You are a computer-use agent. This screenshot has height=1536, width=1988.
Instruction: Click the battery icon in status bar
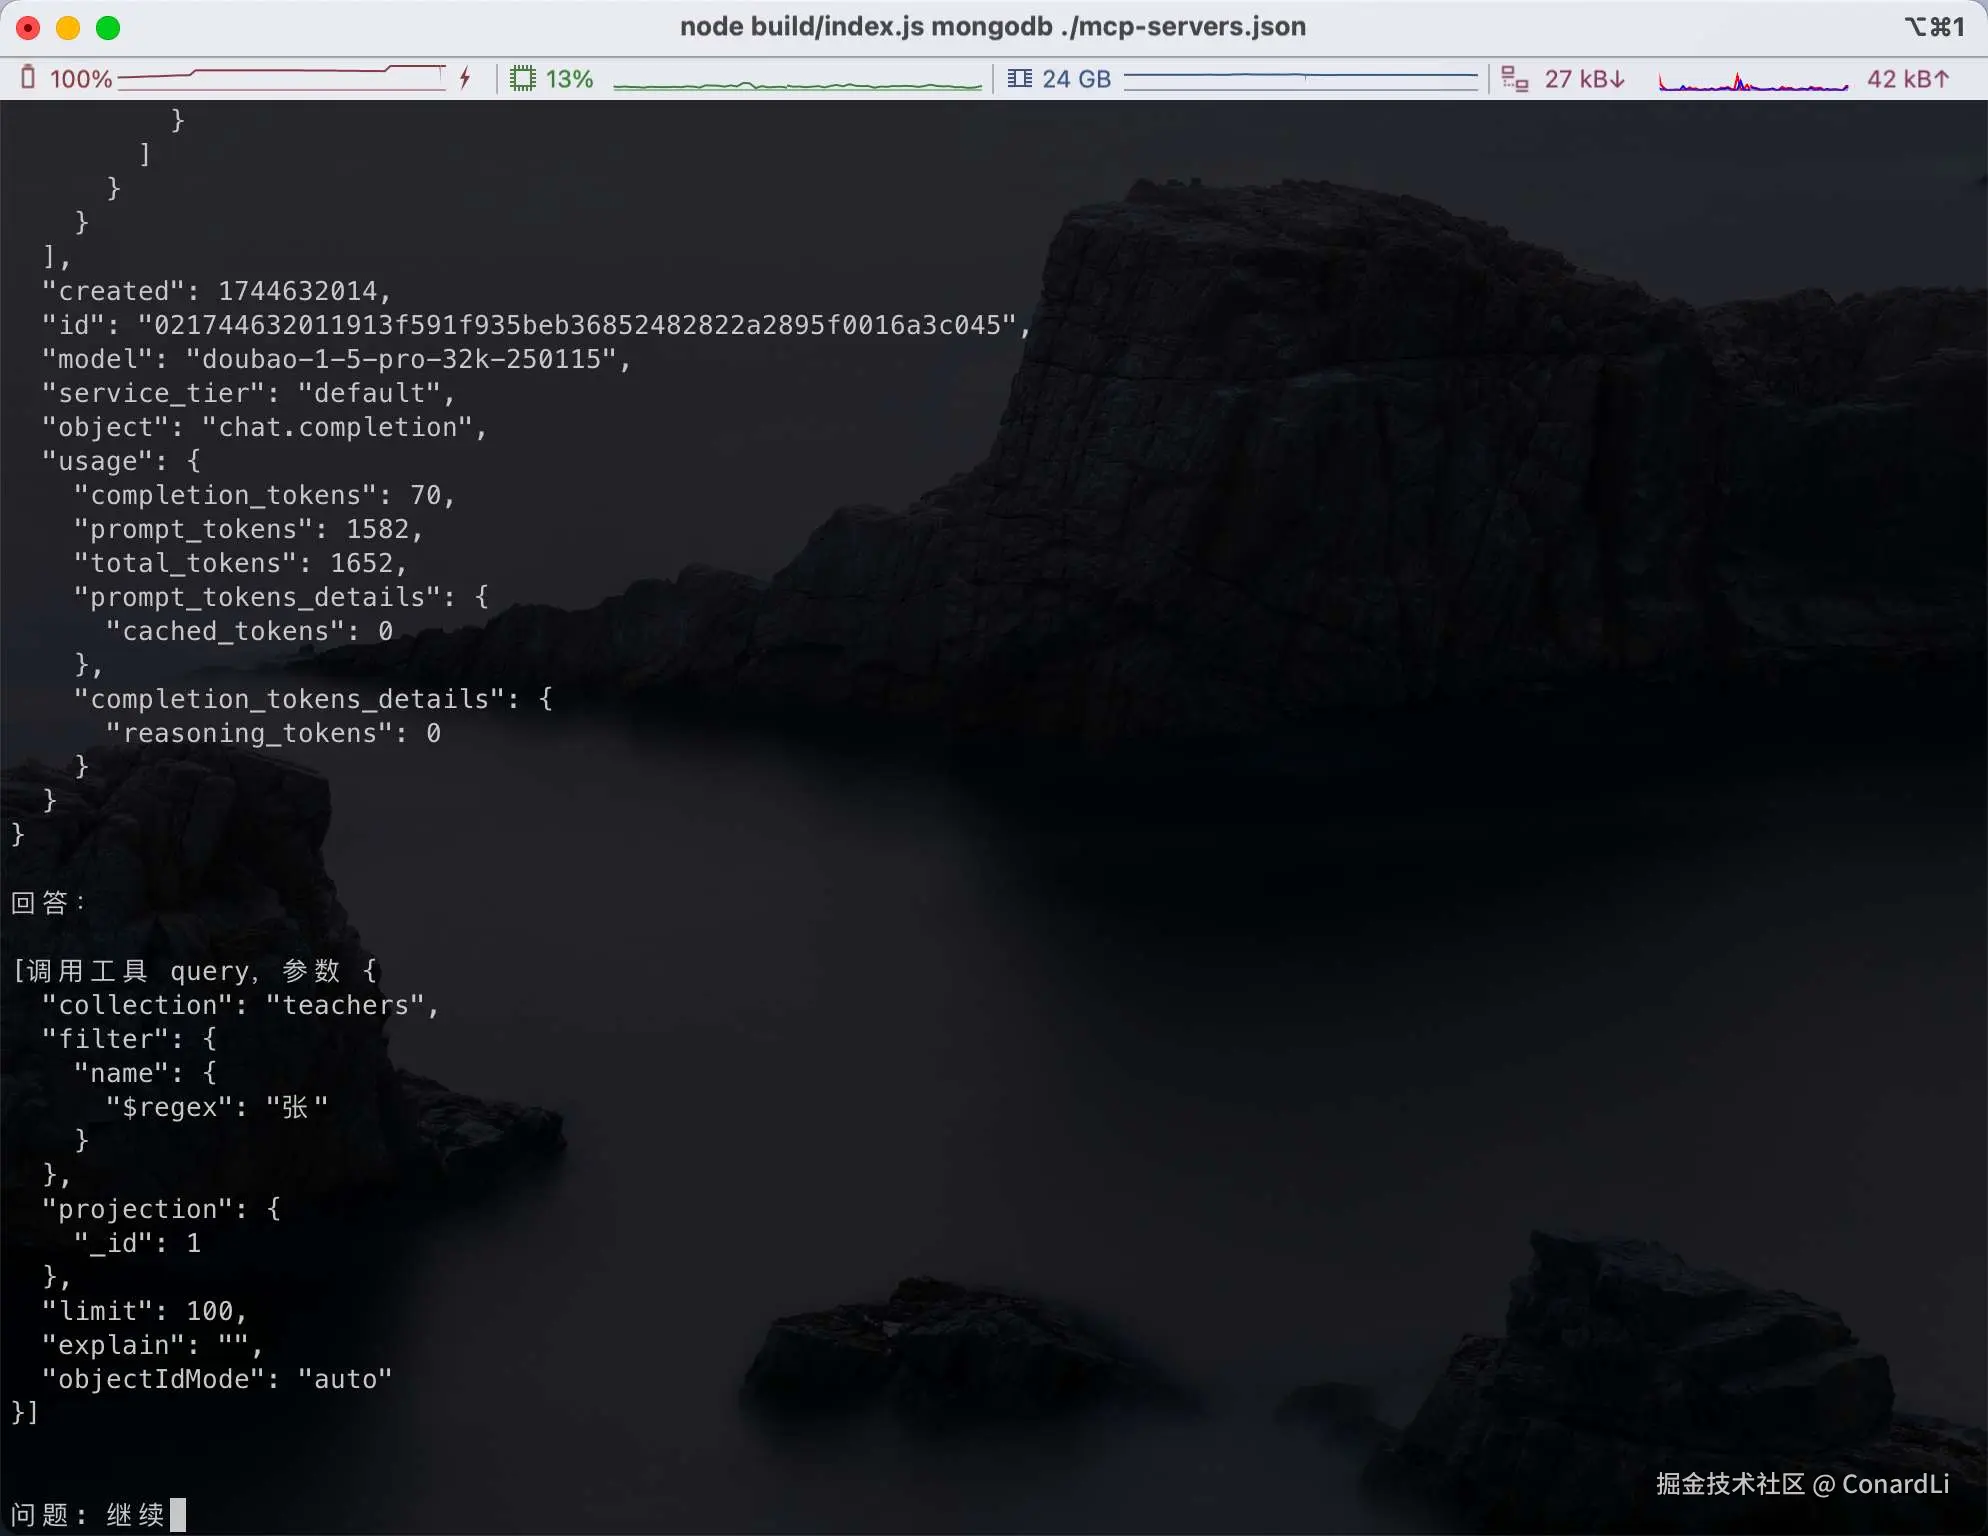pos(28,78)
